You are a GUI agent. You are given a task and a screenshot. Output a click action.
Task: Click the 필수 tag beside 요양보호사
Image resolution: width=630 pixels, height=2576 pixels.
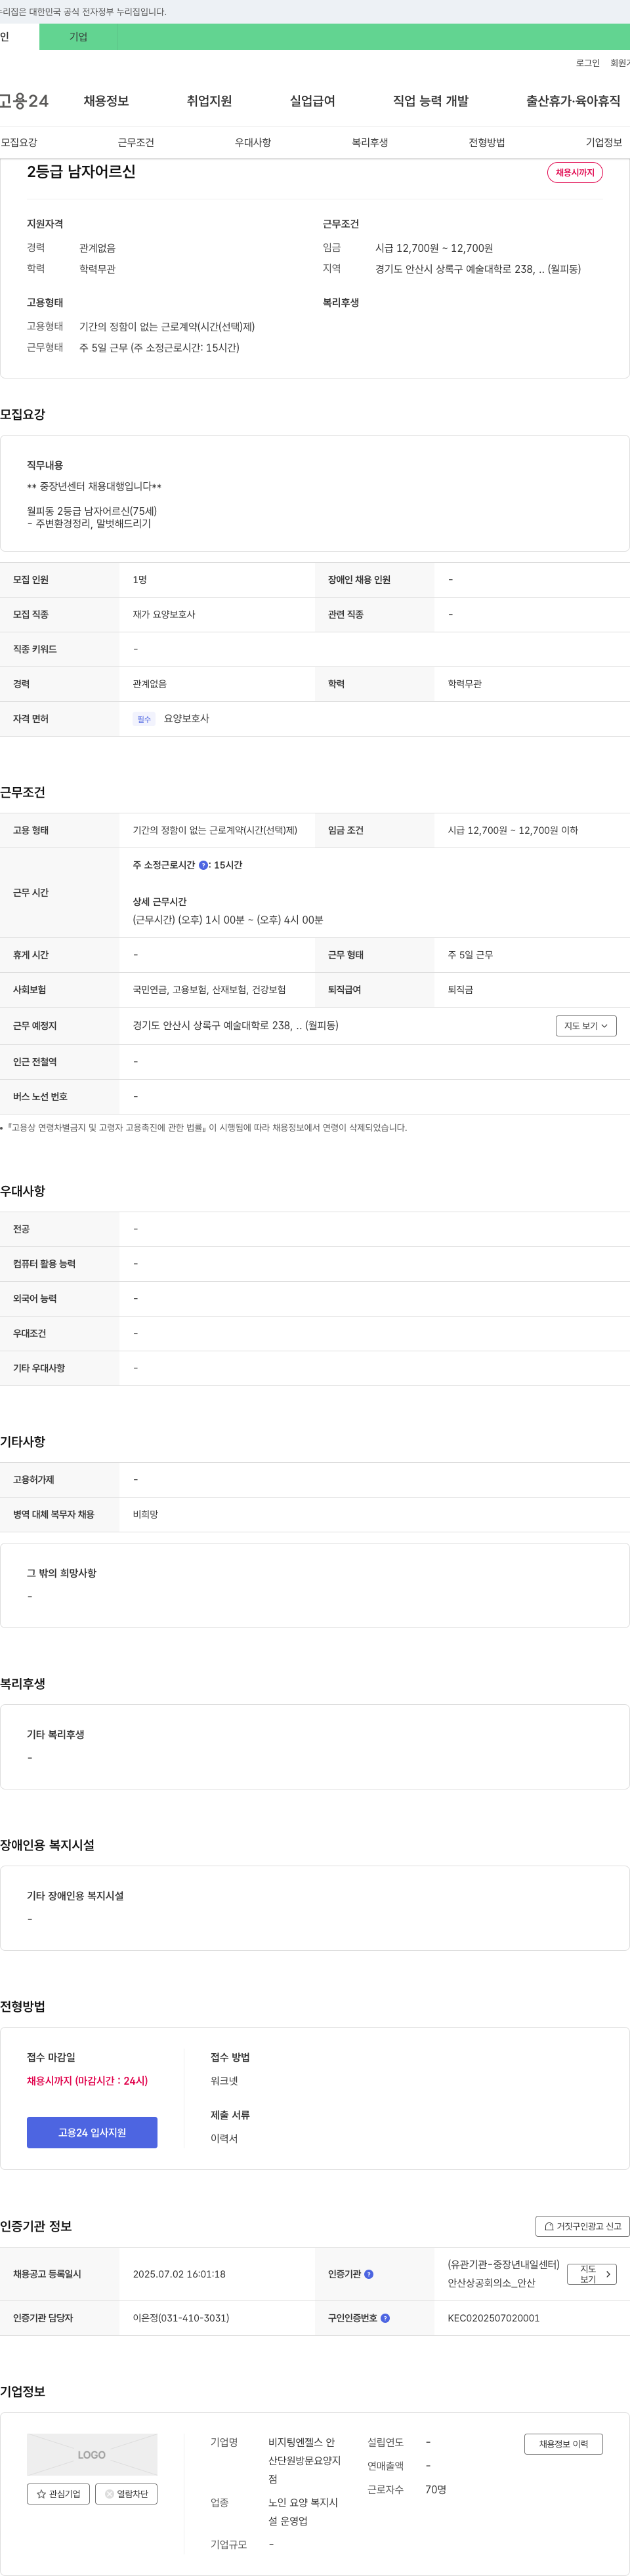(144, 719)
